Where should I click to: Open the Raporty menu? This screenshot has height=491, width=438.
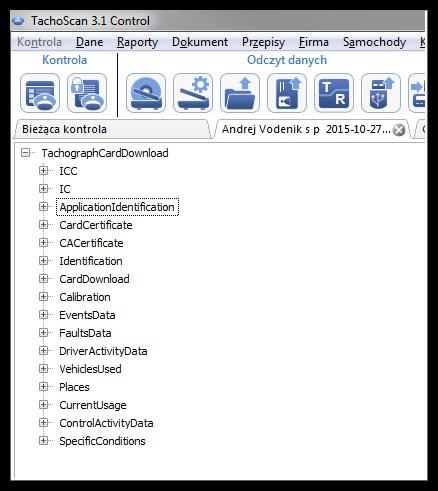tap(137, 42)
